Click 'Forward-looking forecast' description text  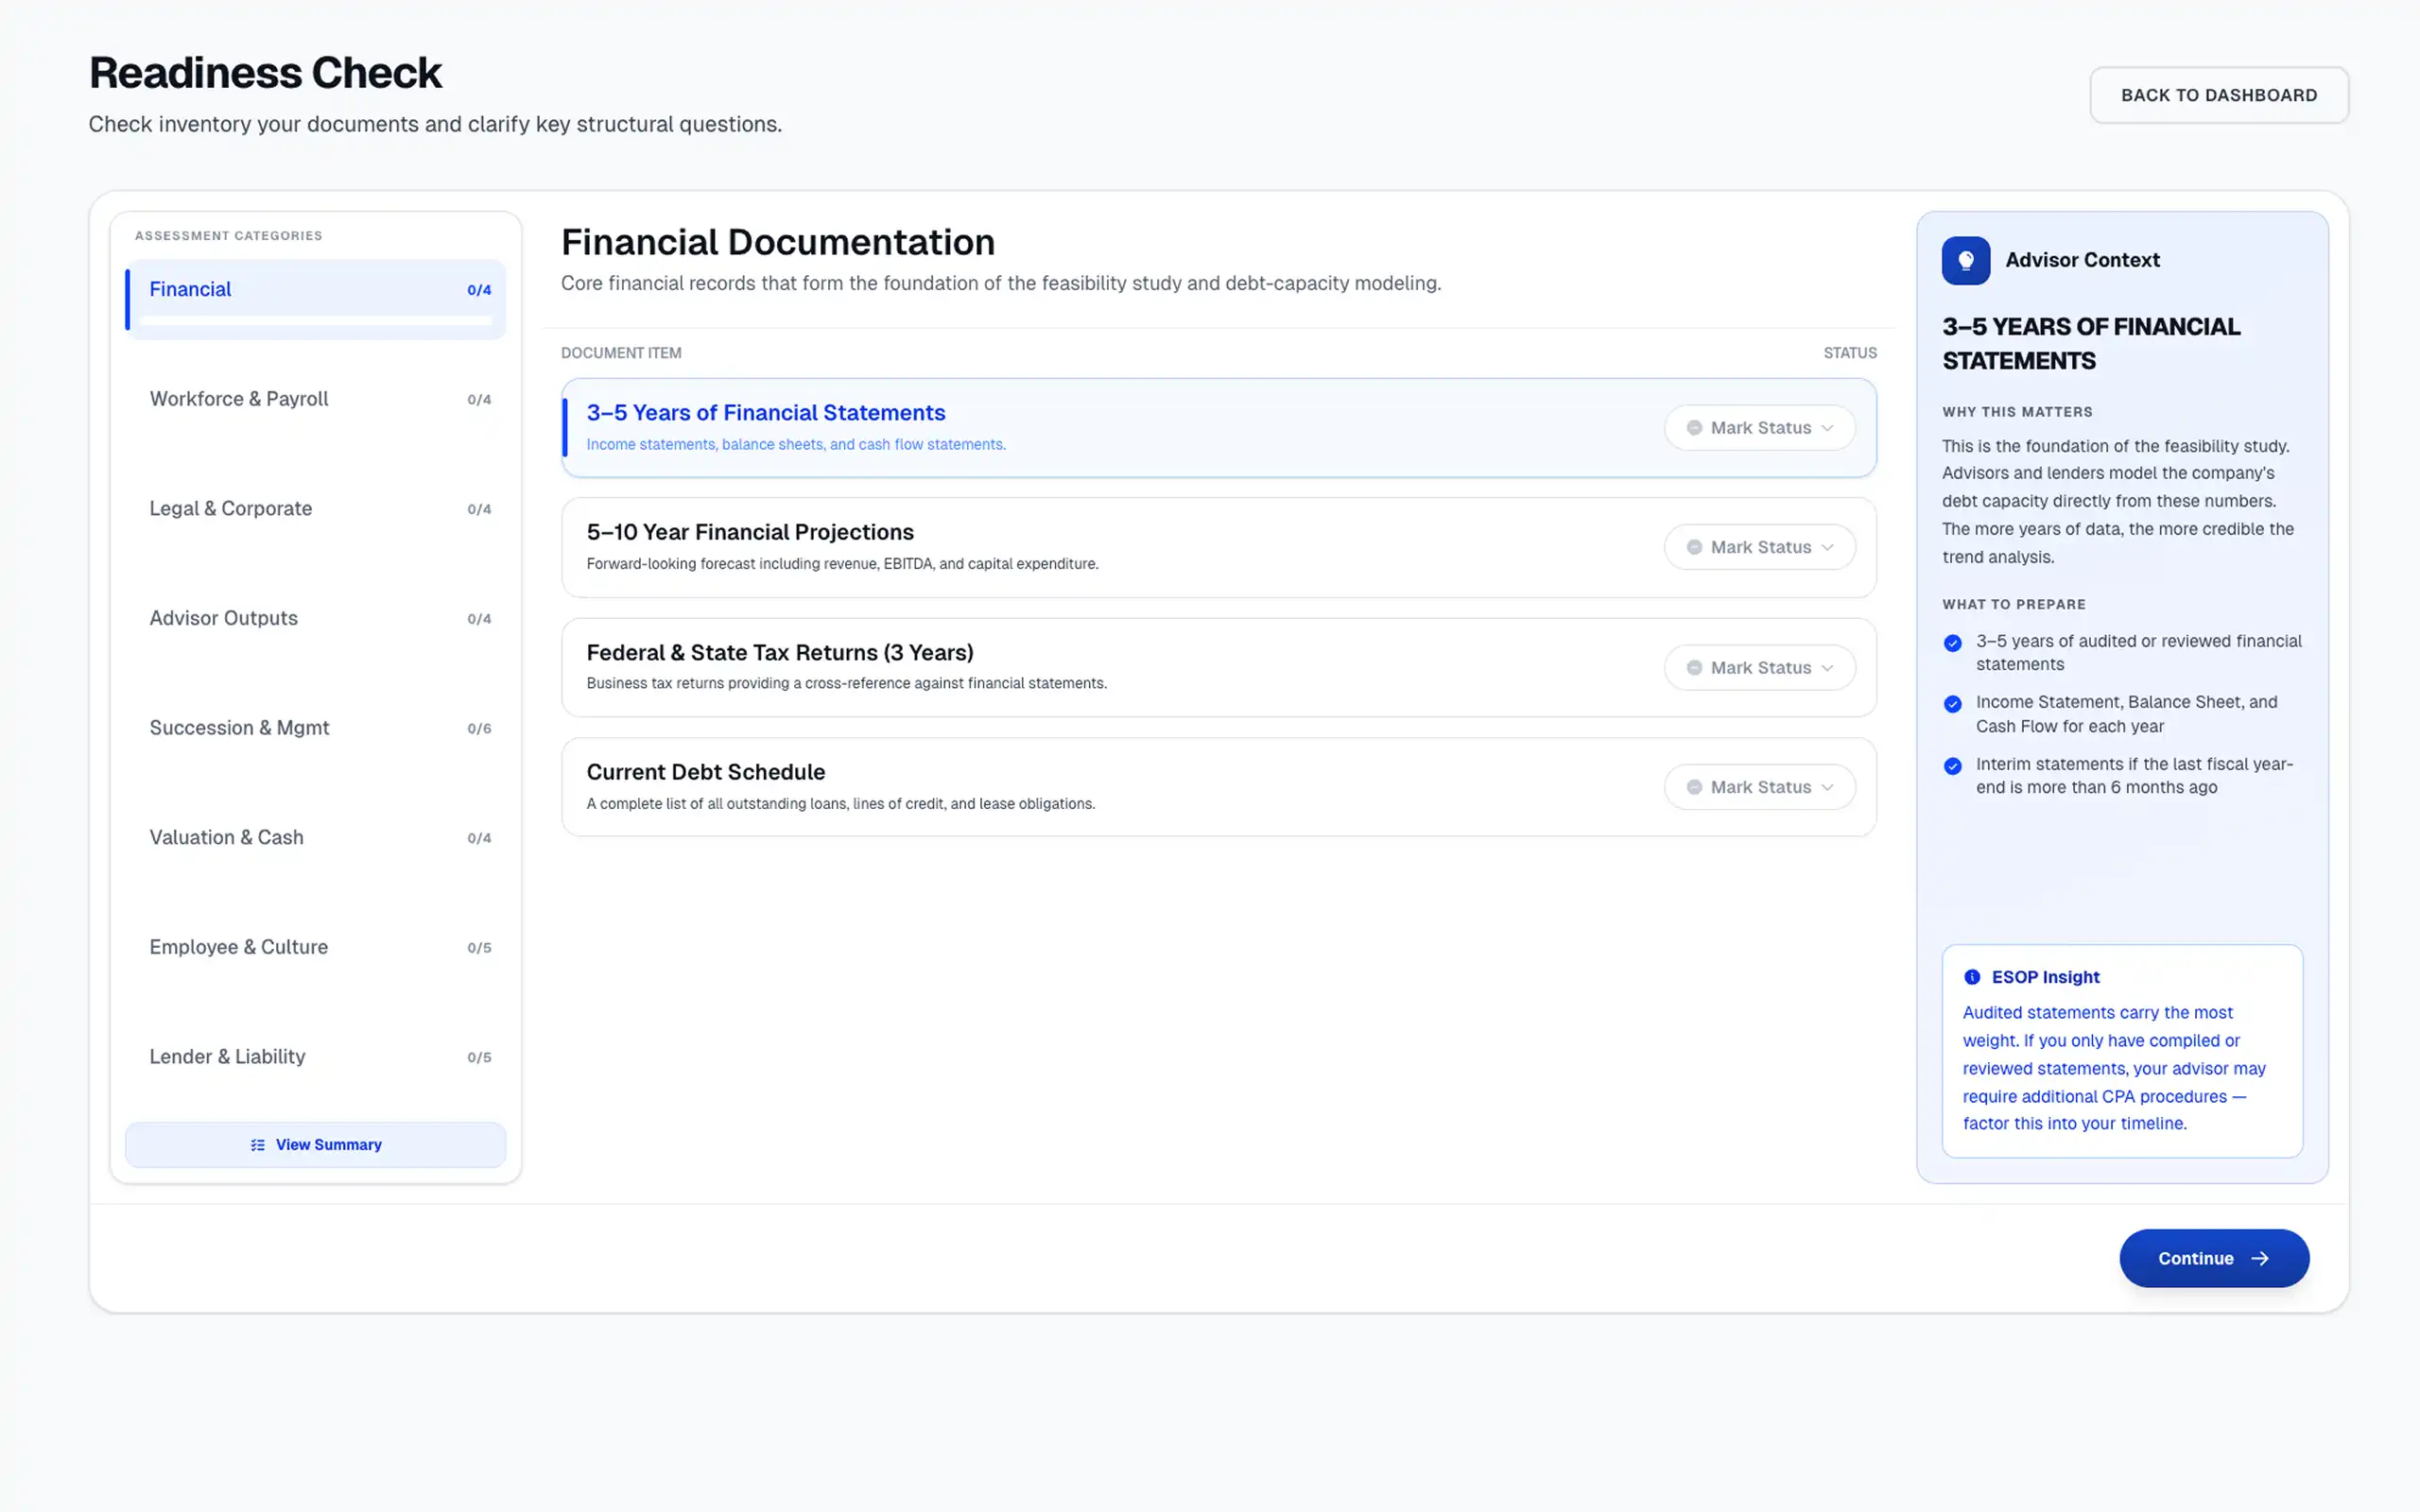click(x=842, y=564)
